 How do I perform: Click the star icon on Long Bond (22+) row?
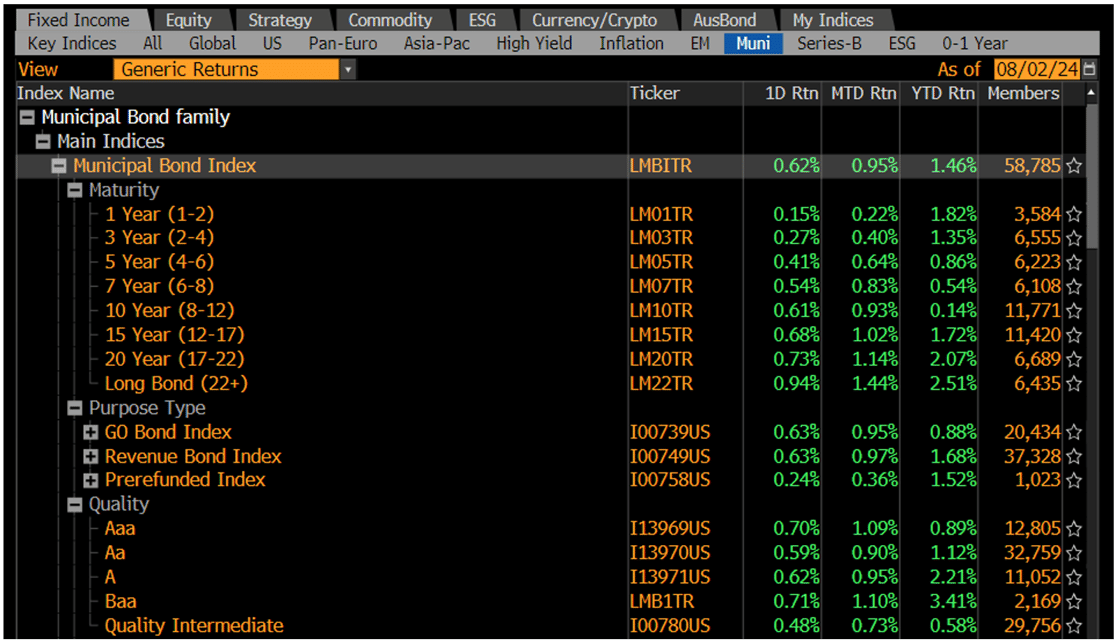point(1073,383)
